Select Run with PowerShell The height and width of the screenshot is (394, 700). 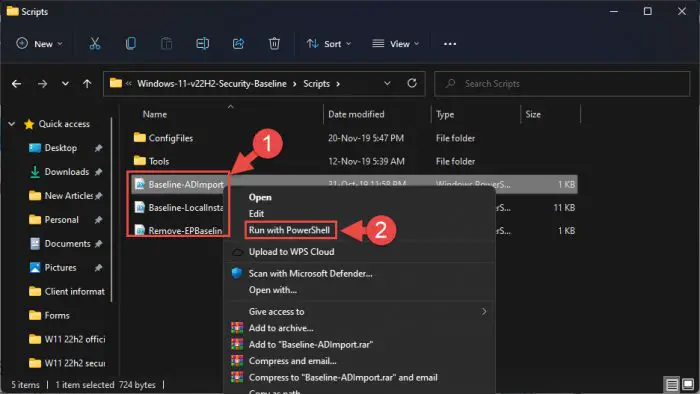(289, 230)
